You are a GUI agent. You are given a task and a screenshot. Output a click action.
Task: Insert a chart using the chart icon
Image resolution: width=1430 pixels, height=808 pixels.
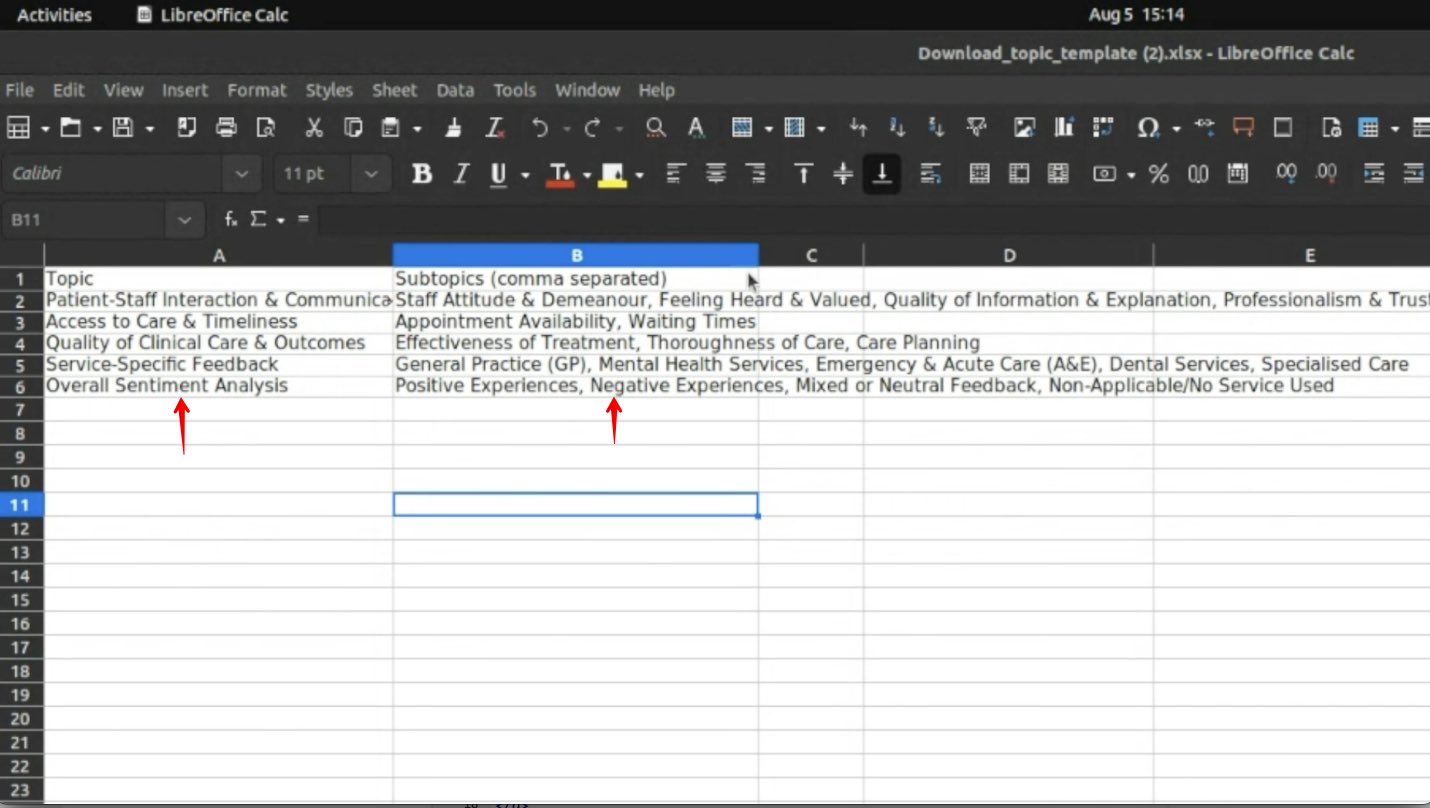[x=1062, y=128]
